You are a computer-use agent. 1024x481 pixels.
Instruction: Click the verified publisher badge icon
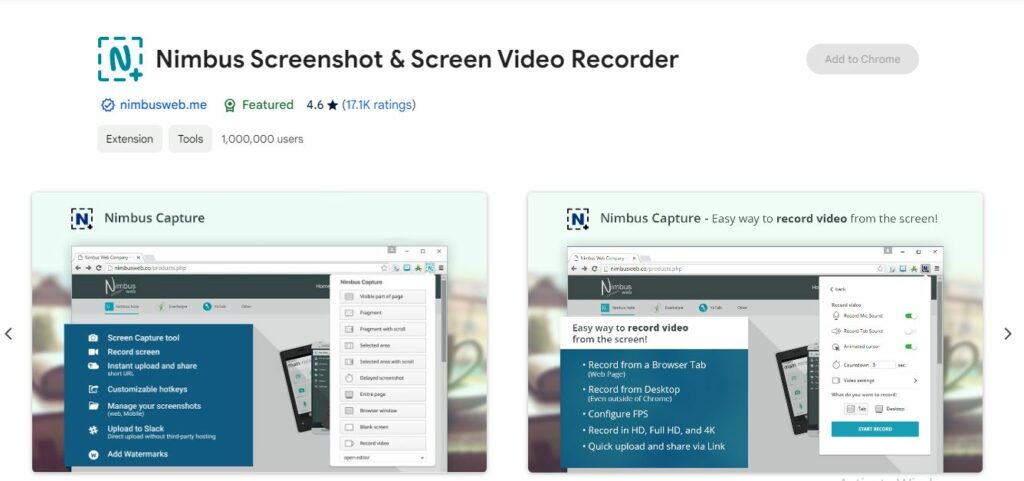(108, 105)
